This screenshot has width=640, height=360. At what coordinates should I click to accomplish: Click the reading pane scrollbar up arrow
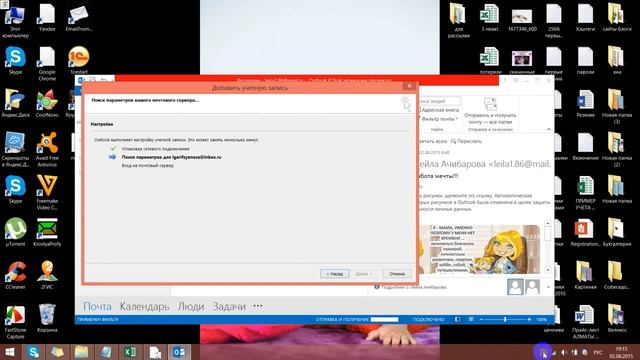point(547,223)
